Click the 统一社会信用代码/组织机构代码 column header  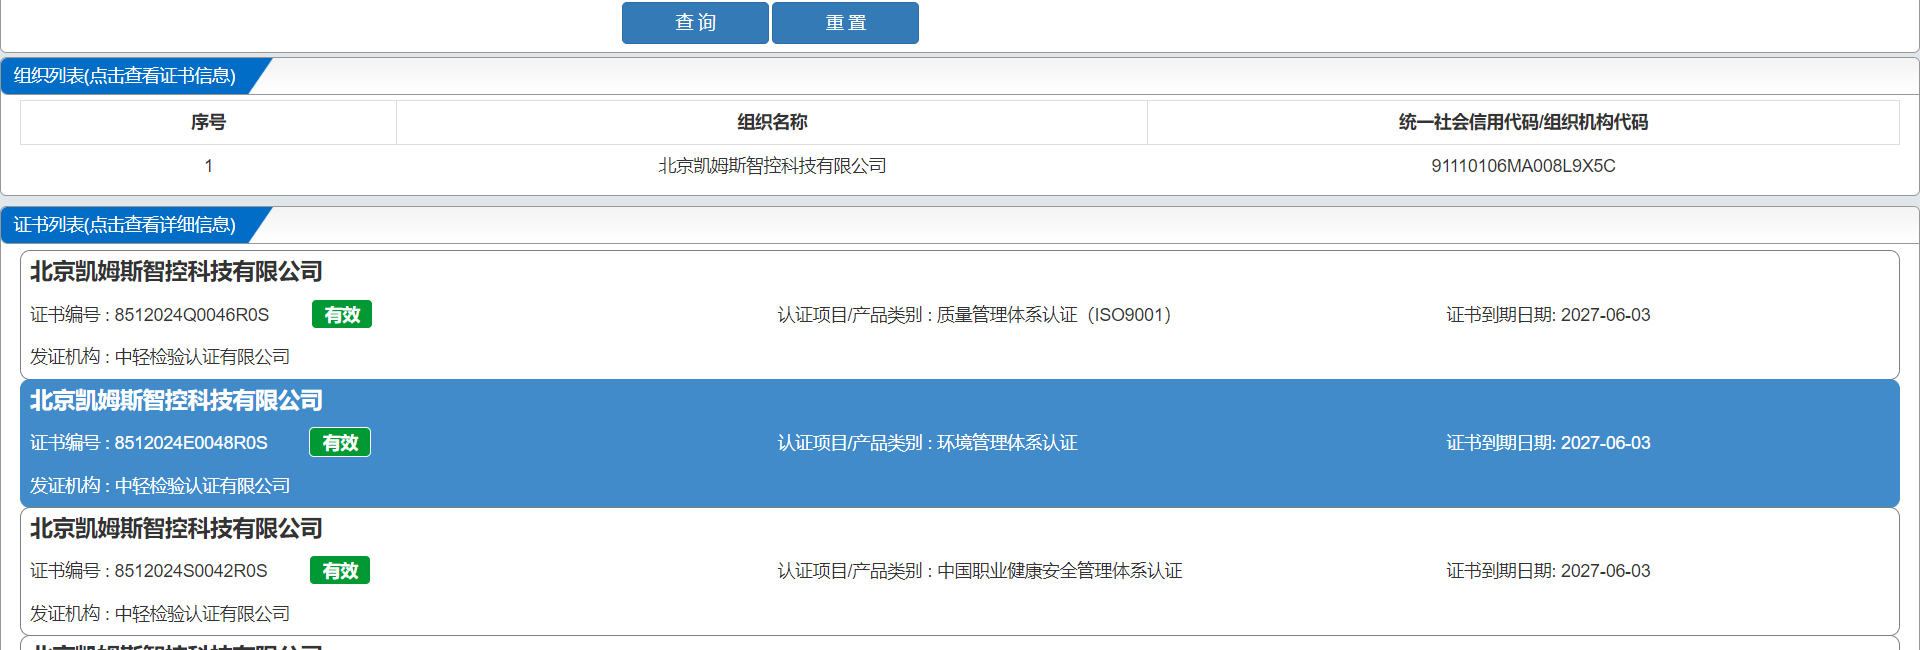pyautogui.click(x=1523, y=122)
